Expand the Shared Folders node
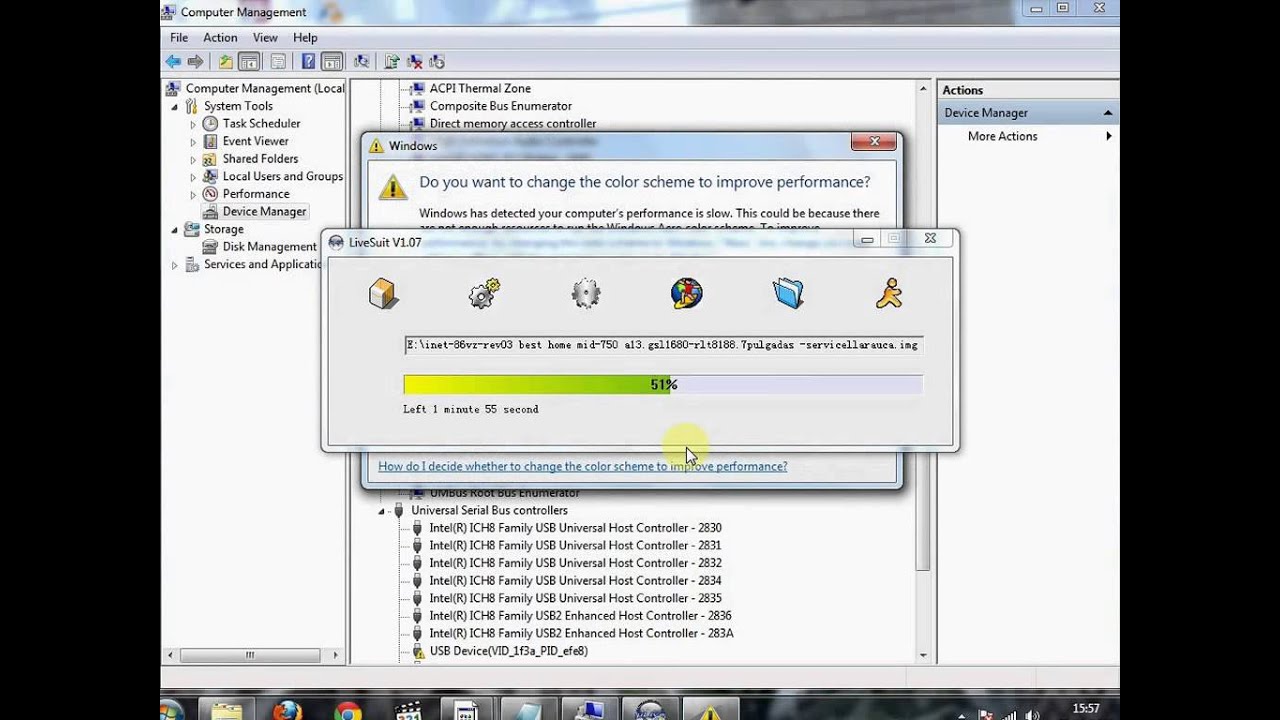 pyautogui.click(x=193, y=159)
